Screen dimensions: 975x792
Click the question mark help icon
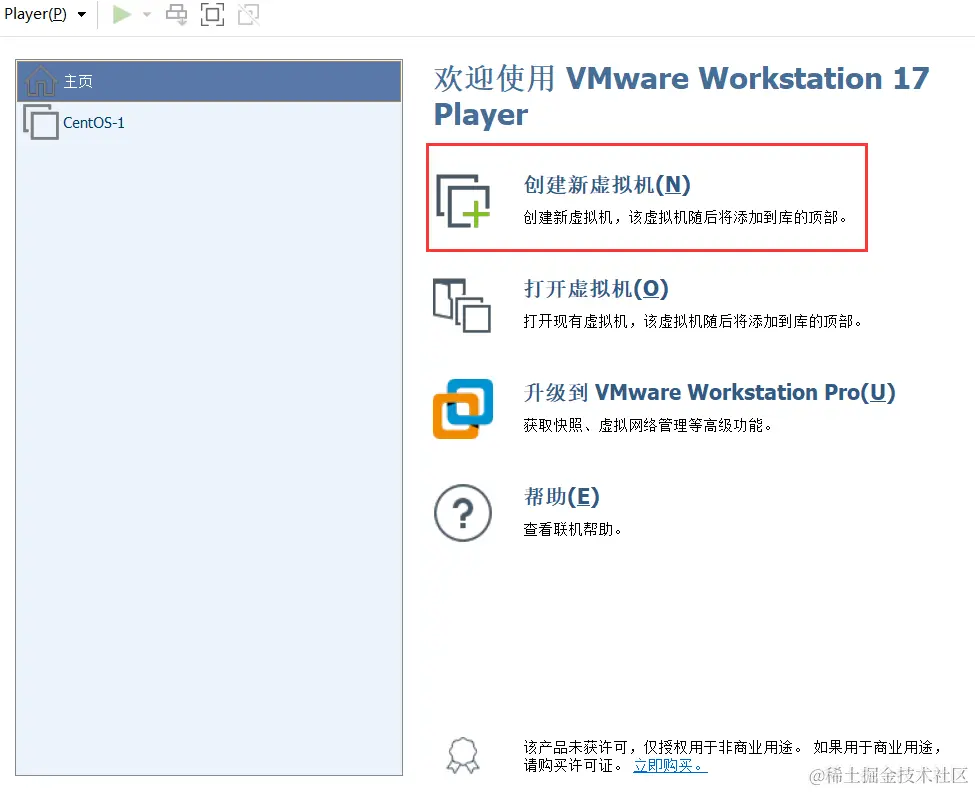[463, 513]
